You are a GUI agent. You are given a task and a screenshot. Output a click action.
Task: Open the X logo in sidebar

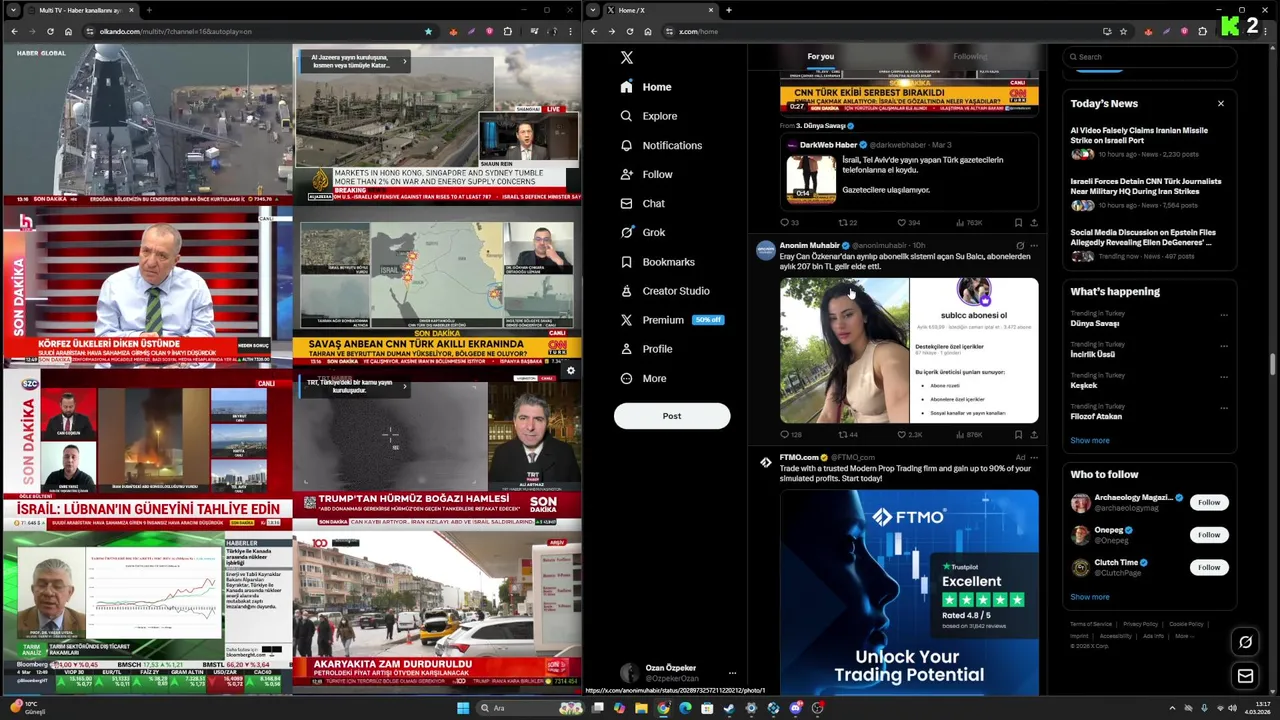pyautogui.click(x=626, y=58)
